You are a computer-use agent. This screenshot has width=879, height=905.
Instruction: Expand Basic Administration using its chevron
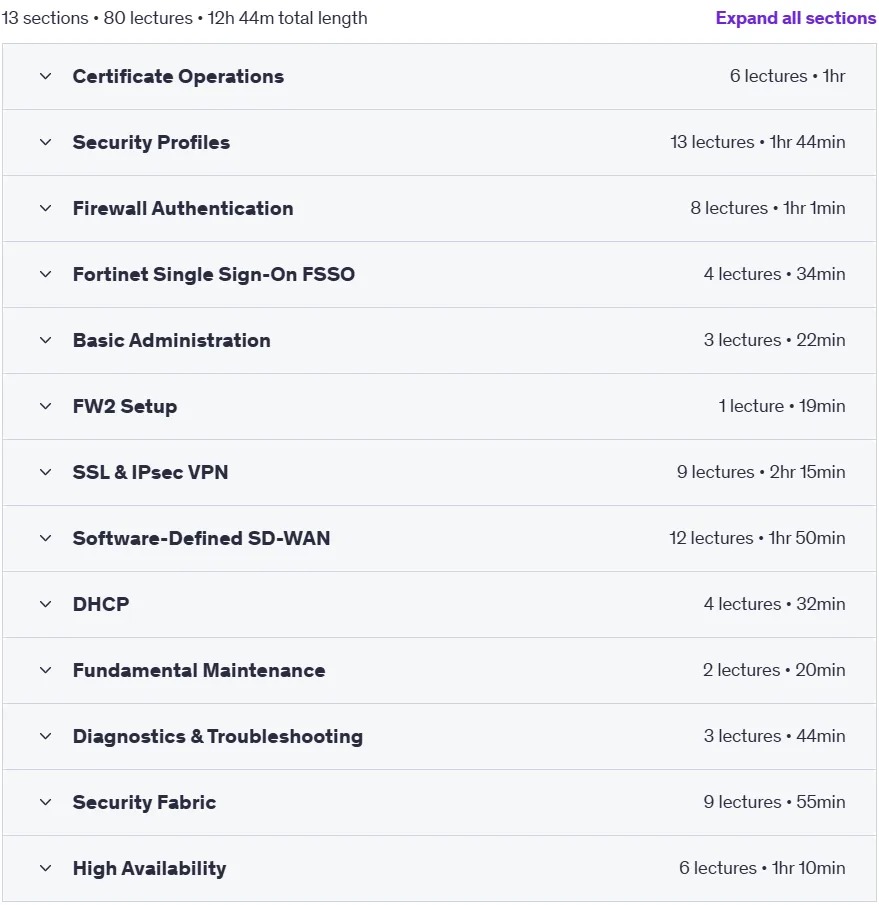coord(46,340)
